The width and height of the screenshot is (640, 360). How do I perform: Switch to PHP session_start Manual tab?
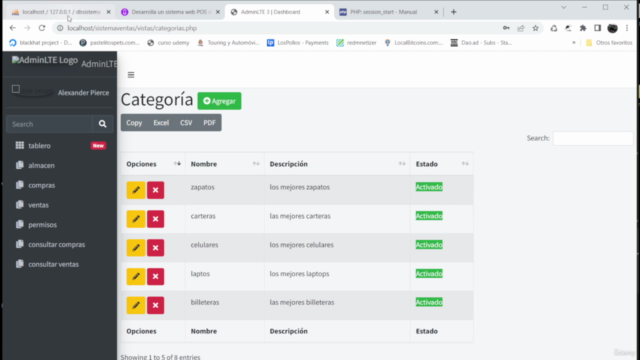coord(389,12)
